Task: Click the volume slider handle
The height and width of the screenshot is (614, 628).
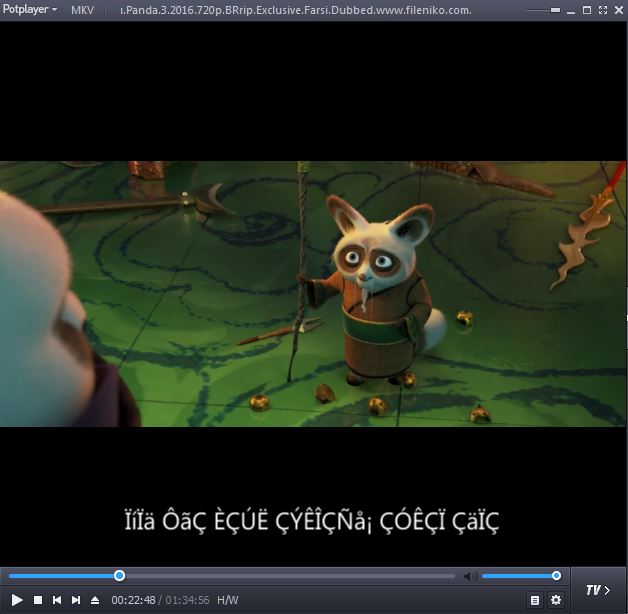Action: click(556, 576)
